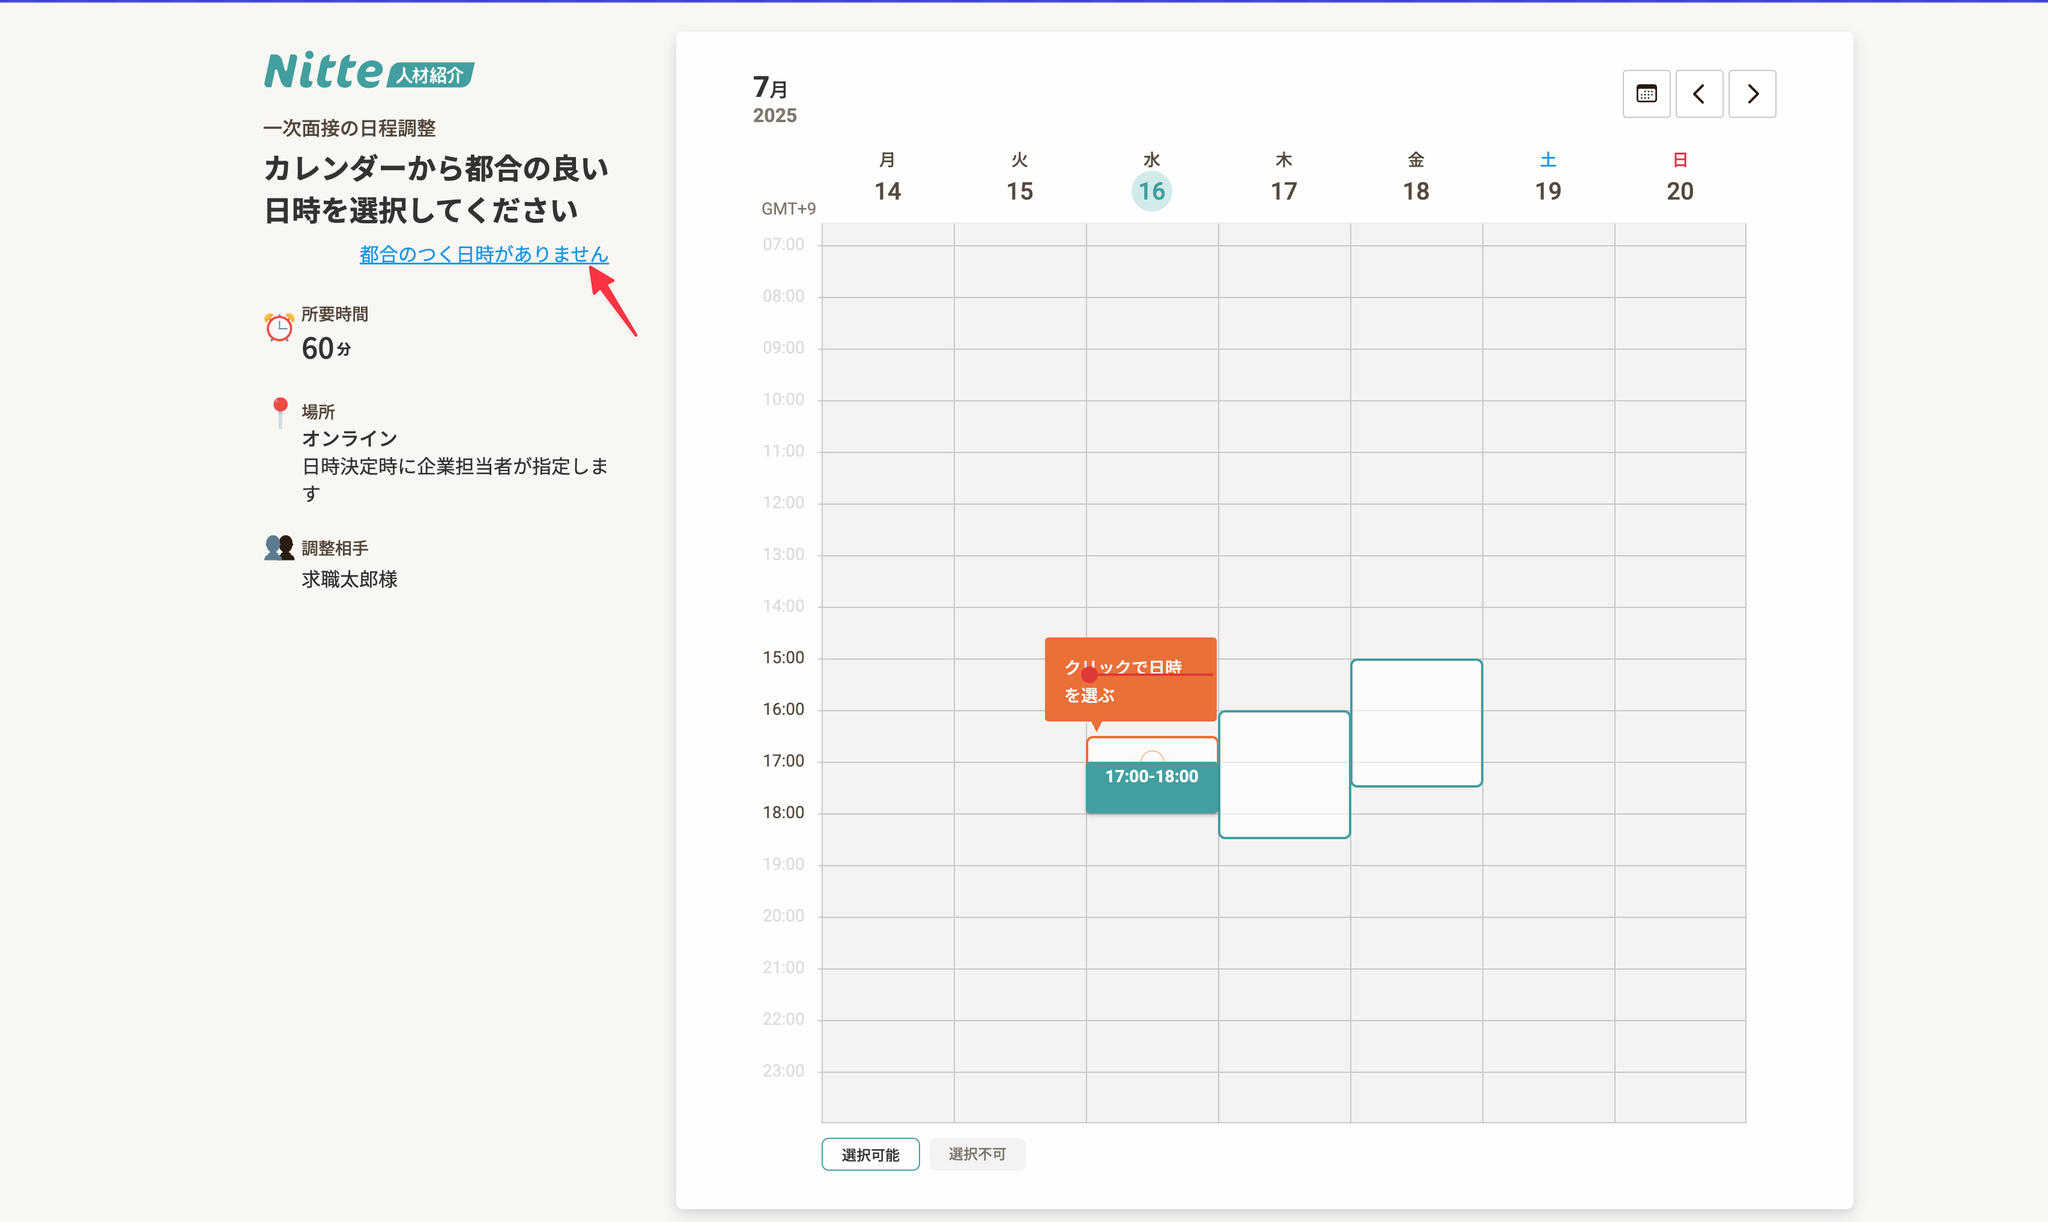Select the available slot on Thursday 17

click(x=1284, y=774)
